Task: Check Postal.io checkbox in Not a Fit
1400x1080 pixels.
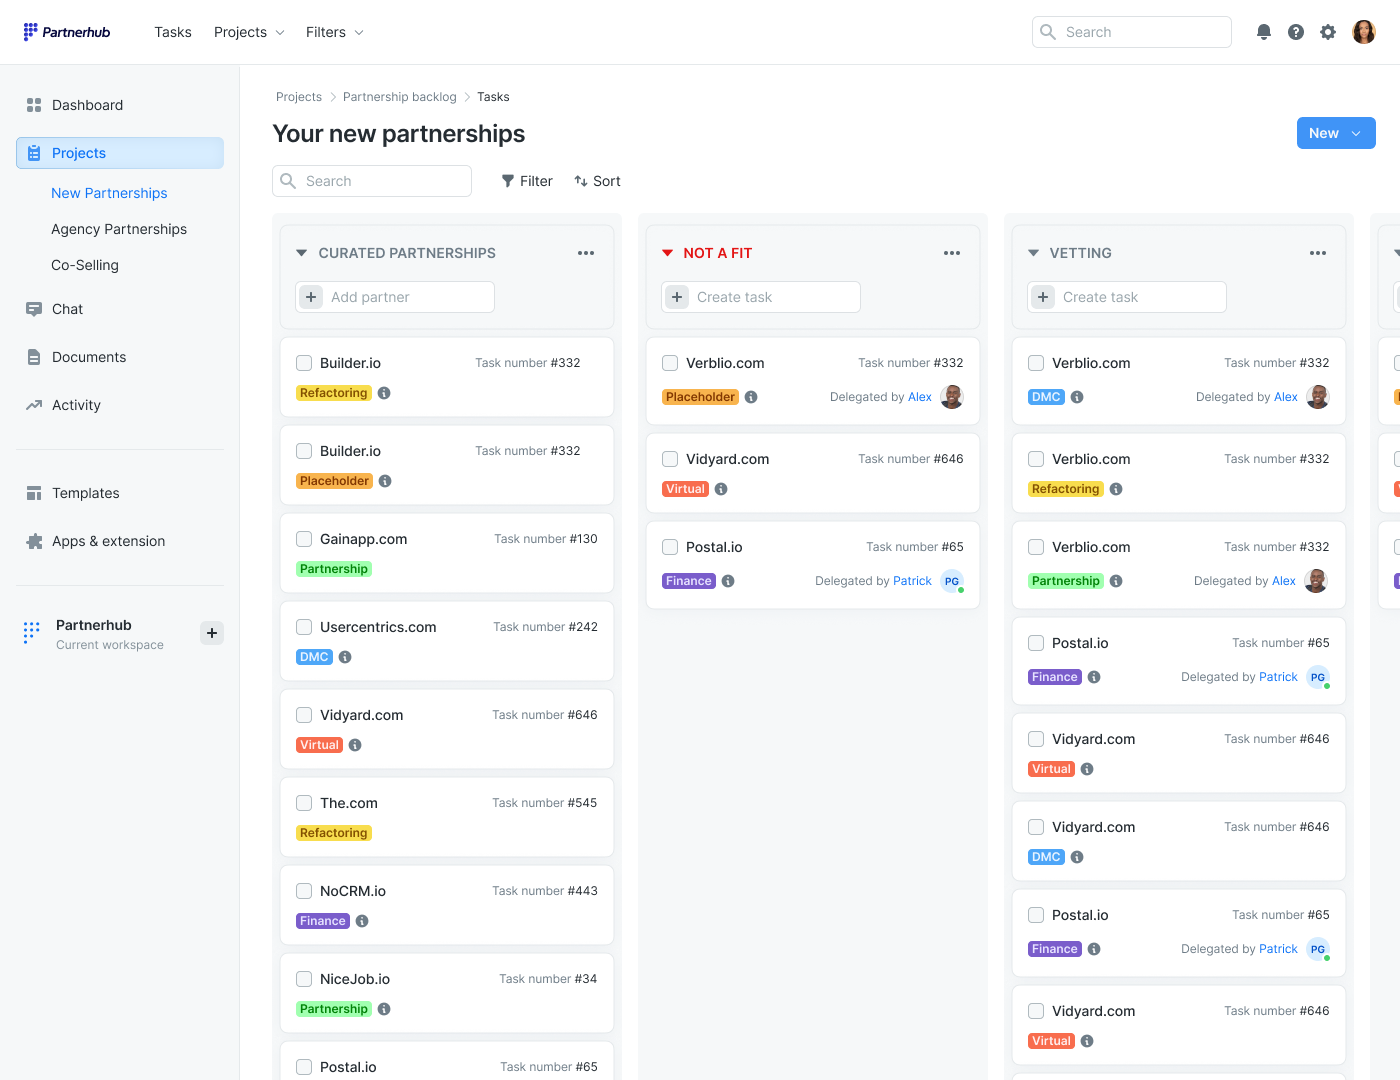Action: pos(670,547)
